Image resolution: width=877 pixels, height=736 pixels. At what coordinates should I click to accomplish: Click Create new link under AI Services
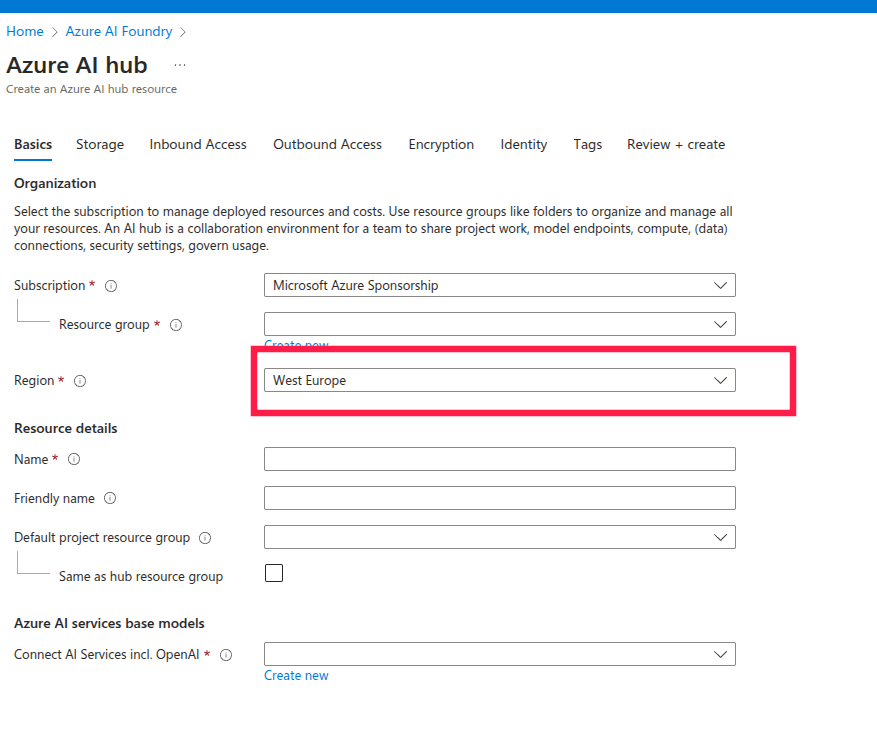pyautogui.click(x=296, y=675)
